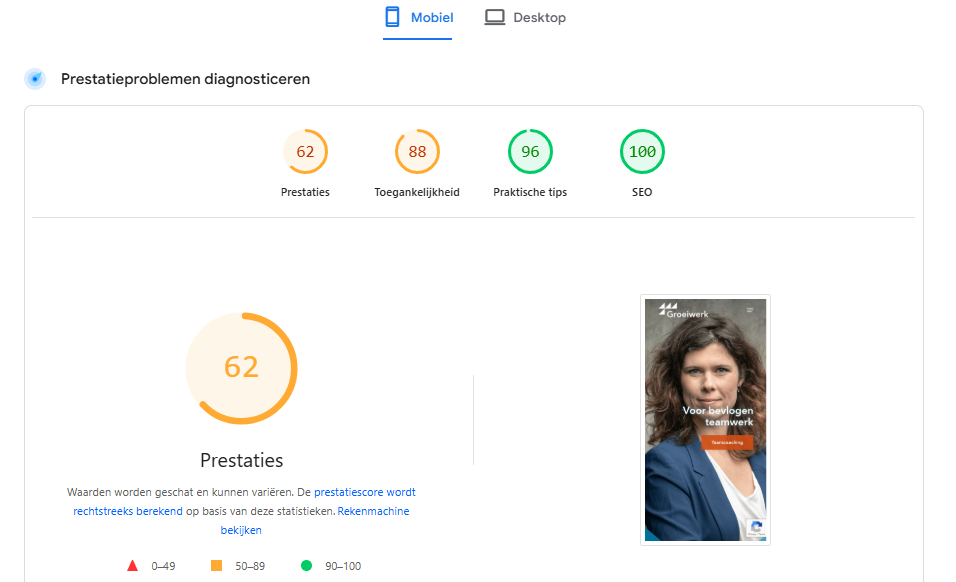
Task: Open the Praktische tips score 96 gauge
Action: click(x=530, y=153)
